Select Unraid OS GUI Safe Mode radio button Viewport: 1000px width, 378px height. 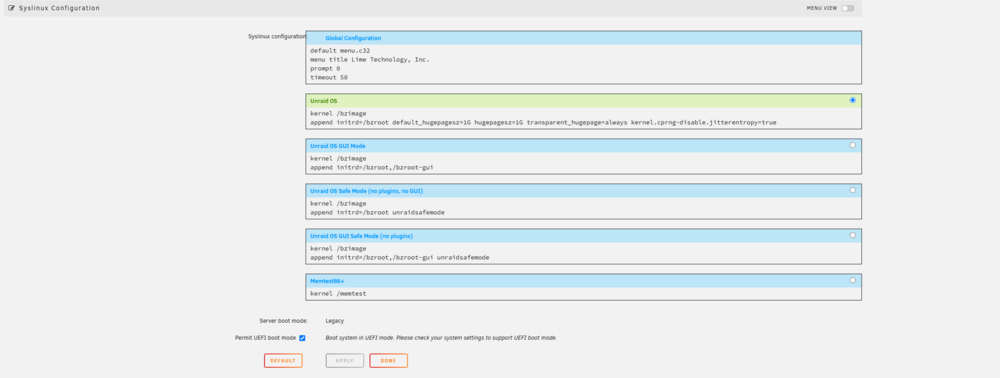tap(853, 235)
